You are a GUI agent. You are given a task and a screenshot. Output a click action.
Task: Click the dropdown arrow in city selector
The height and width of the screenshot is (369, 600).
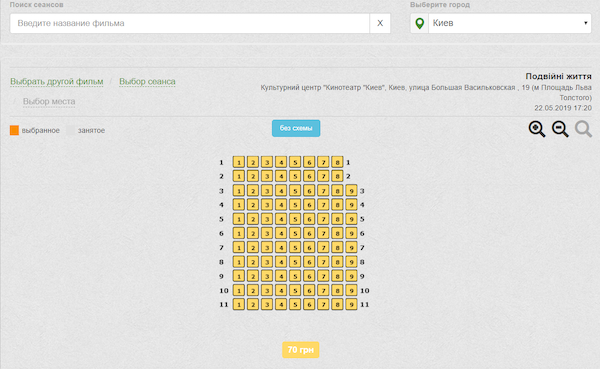click(585, 23)
